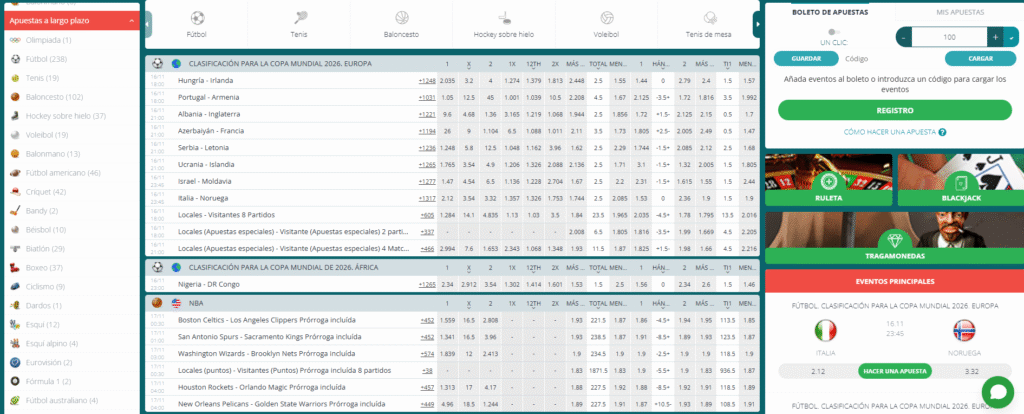Viewport: 1024px width, 414px height.
Task: Click the soccer ball icon in Europa header
Action: pyautogui.click(x=157, y=64)
